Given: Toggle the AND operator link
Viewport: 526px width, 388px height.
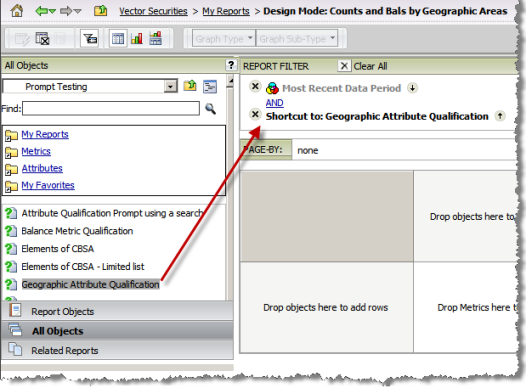Looking at the screenshot, I should 274,103.
